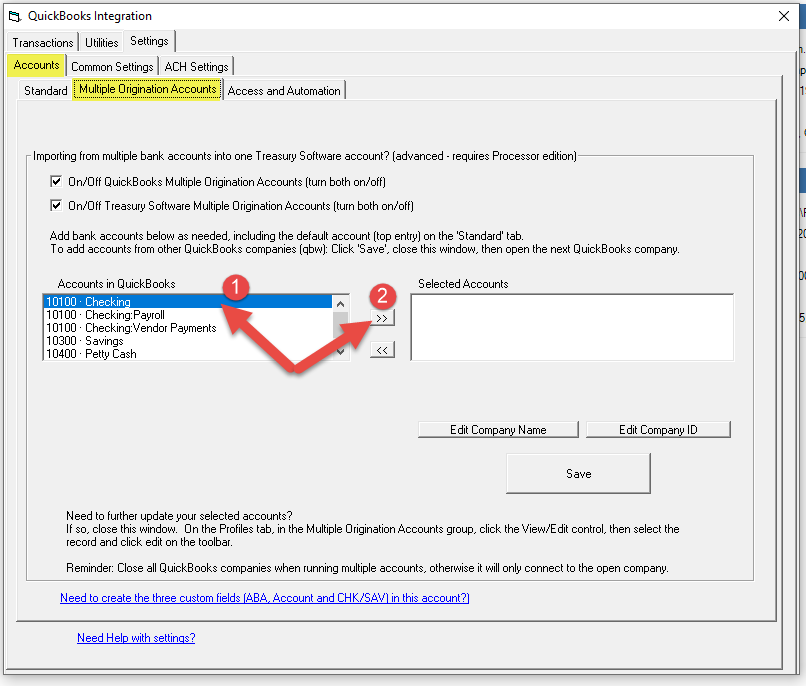
Task: Click inside the Selected Accounts list box
Action: [x=572, y=327]
